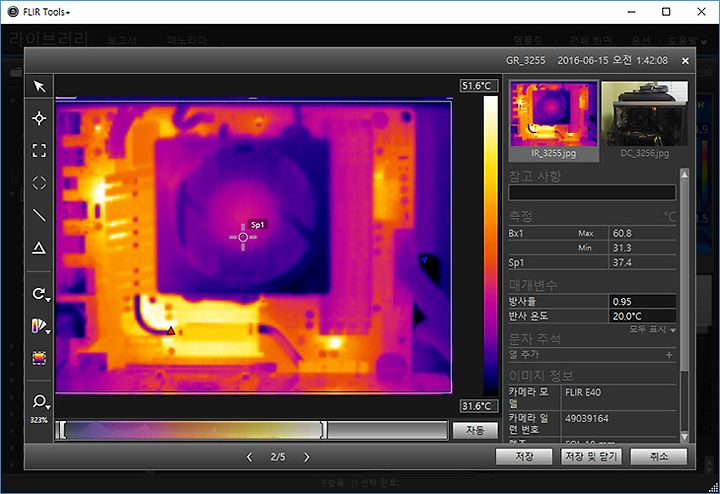Click the right handle of temperature span slider
This screenshot has width=720, height=494.
pos(324,430)
